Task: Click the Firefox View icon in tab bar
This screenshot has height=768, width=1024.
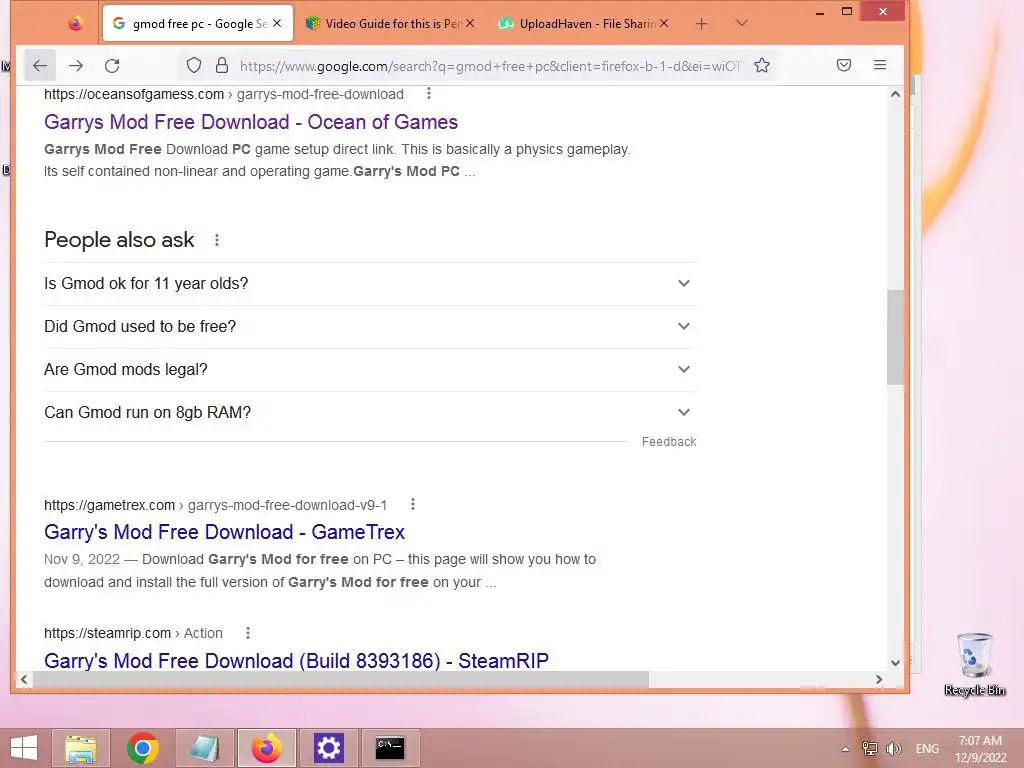Action: pos(75,24)
